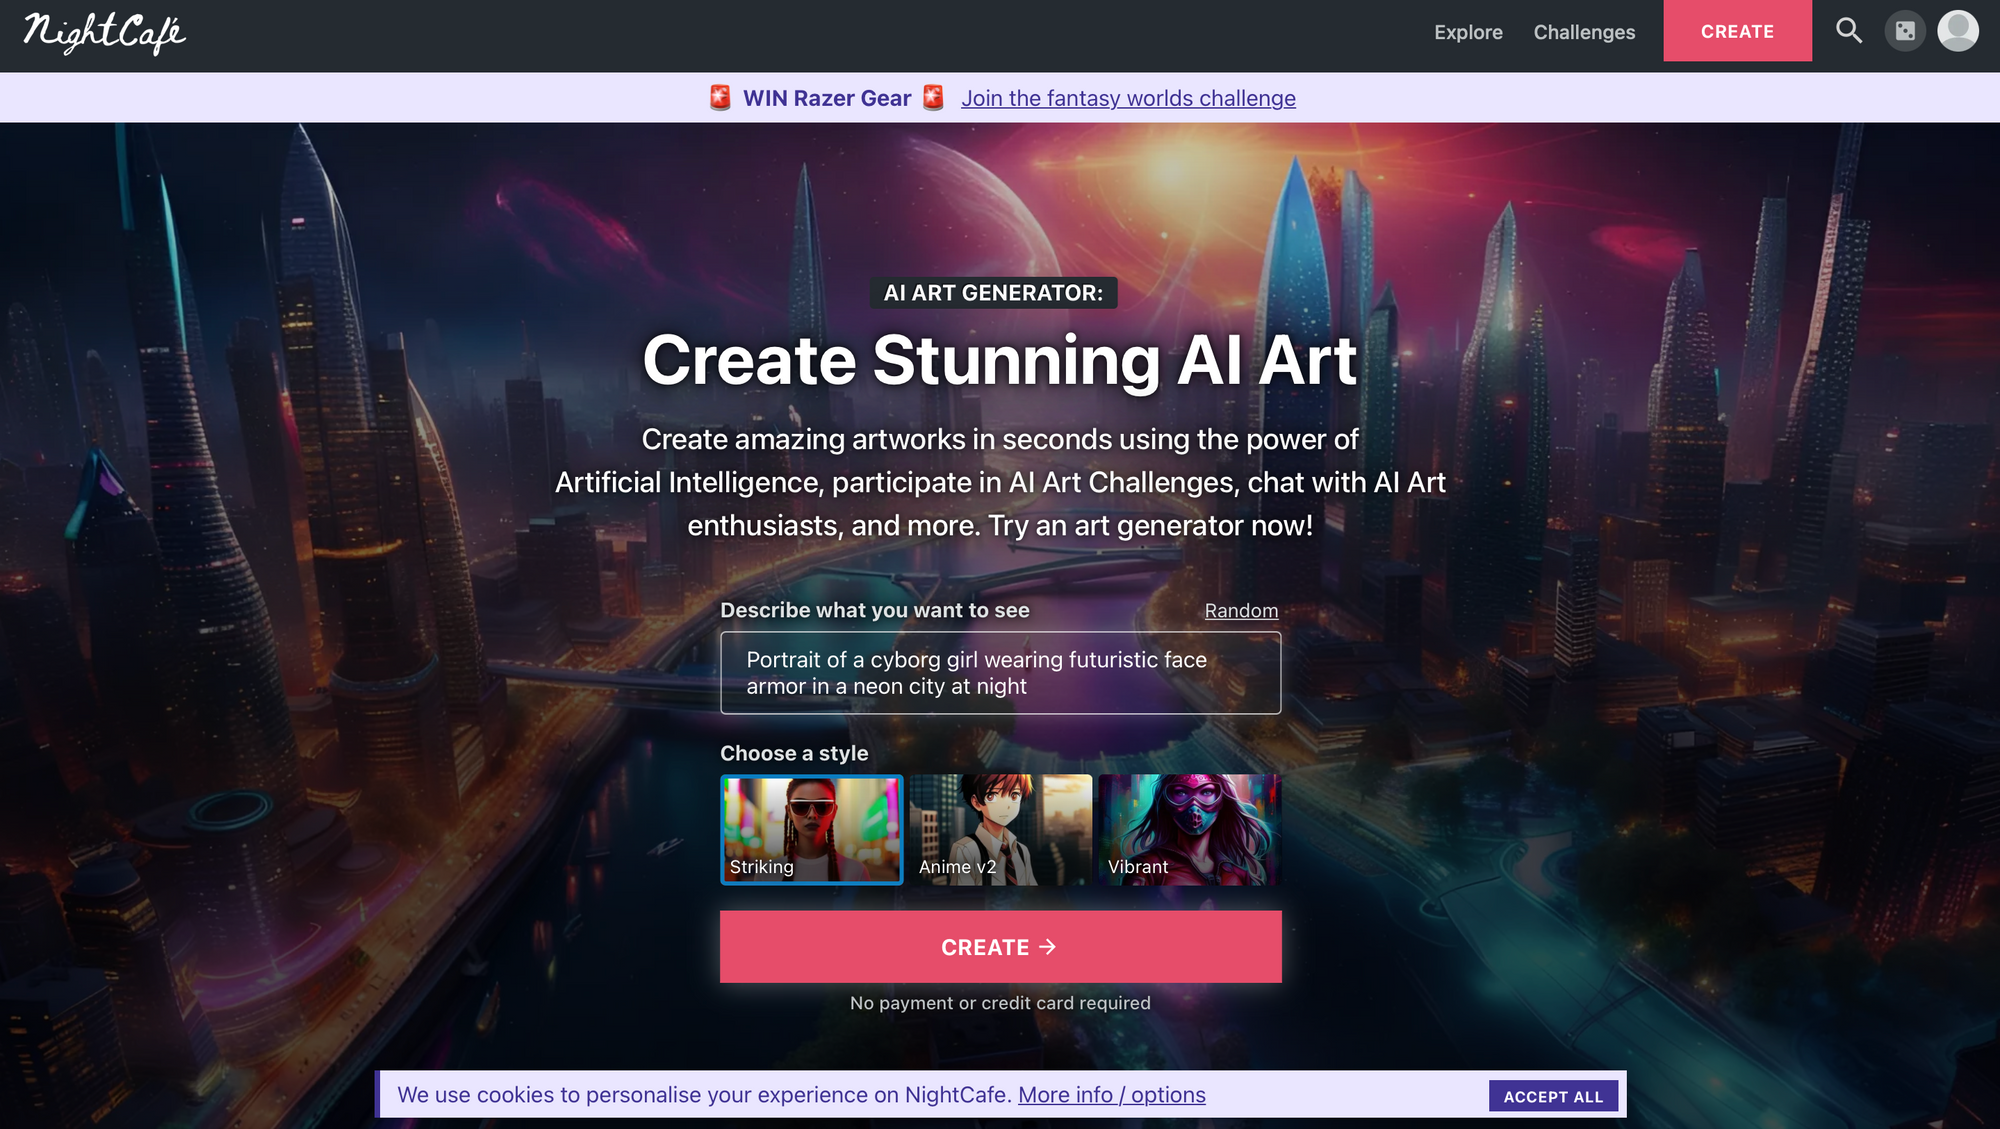Join the fantasy worlds challenge link
Screen dimensions: 2000x1129
[1128, 98]
